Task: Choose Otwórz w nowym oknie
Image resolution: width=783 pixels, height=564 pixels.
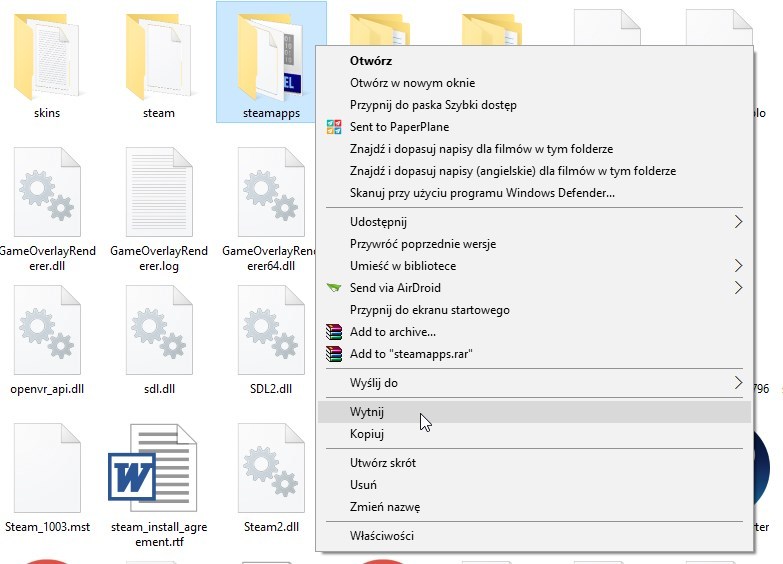Action: tap(534, 83)
